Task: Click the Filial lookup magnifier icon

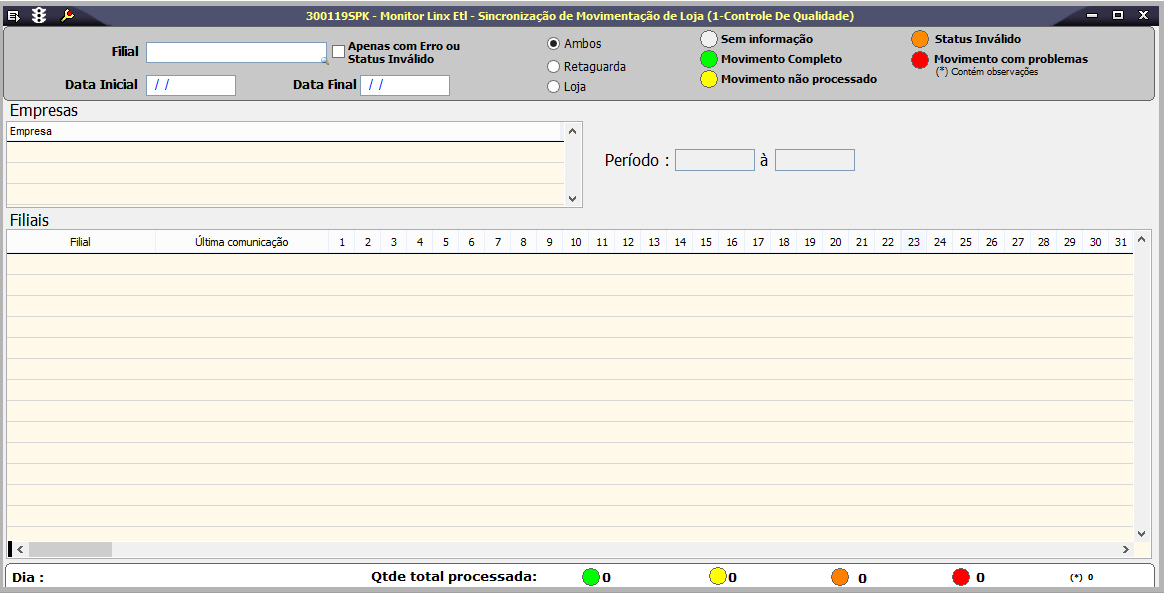Action: [x=324, y=60]
